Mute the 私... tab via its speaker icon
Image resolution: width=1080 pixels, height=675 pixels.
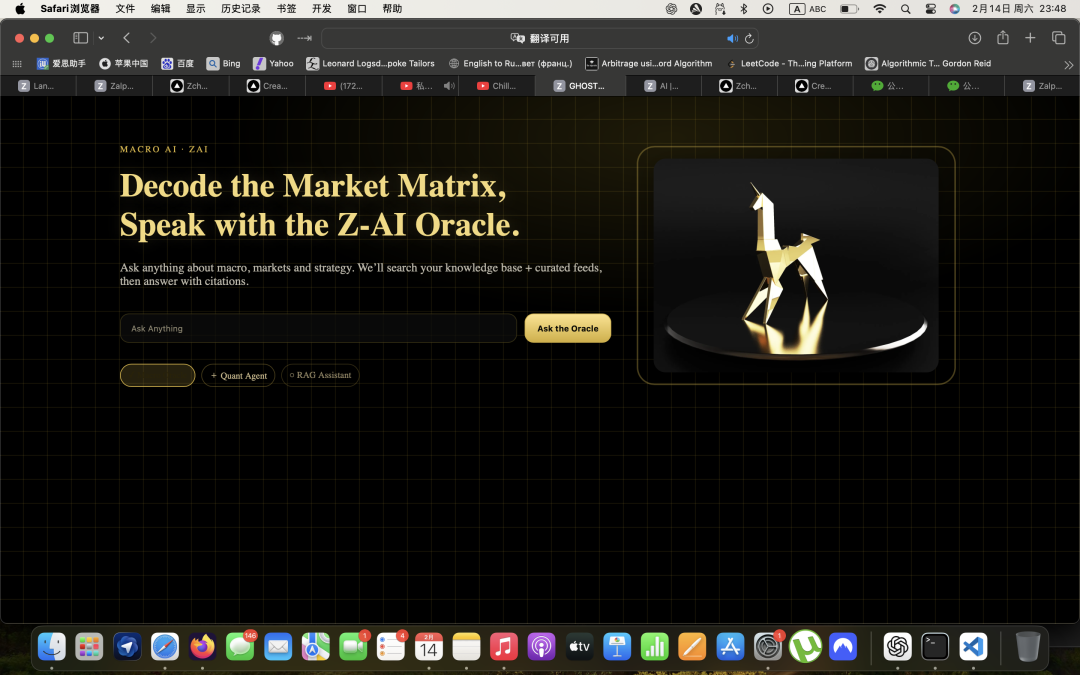(449, 86)
